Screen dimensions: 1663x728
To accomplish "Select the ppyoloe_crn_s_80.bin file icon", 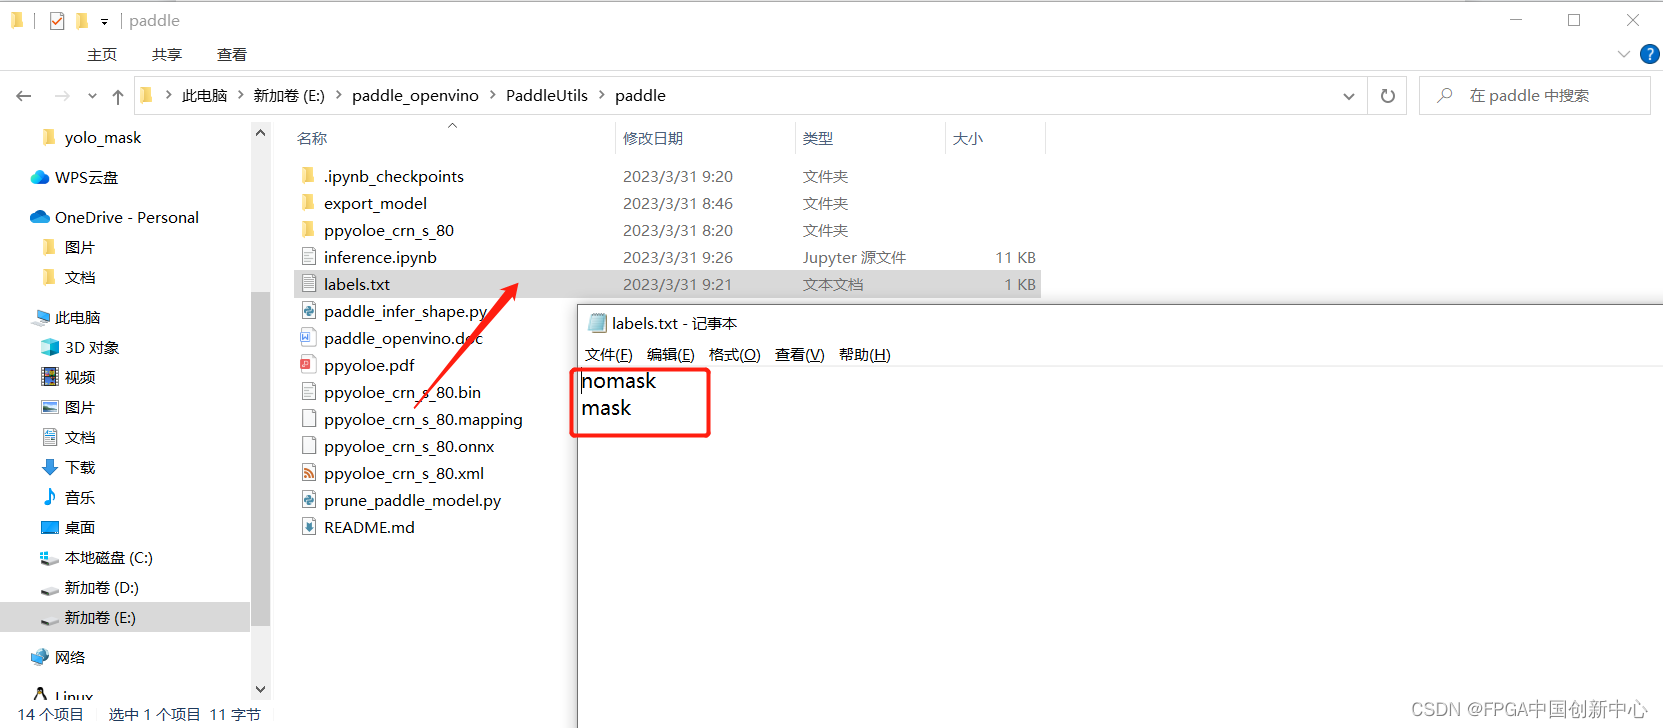I will [309, 392].
